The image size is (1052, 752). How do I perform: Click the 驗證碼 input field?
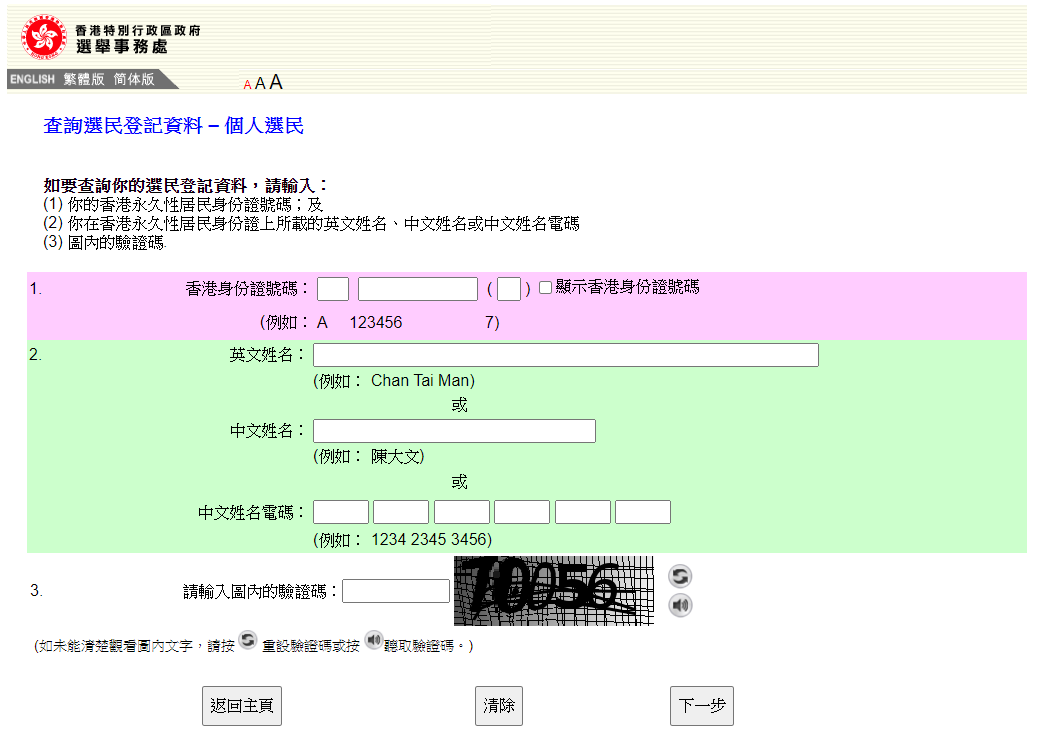pos(395,591)
